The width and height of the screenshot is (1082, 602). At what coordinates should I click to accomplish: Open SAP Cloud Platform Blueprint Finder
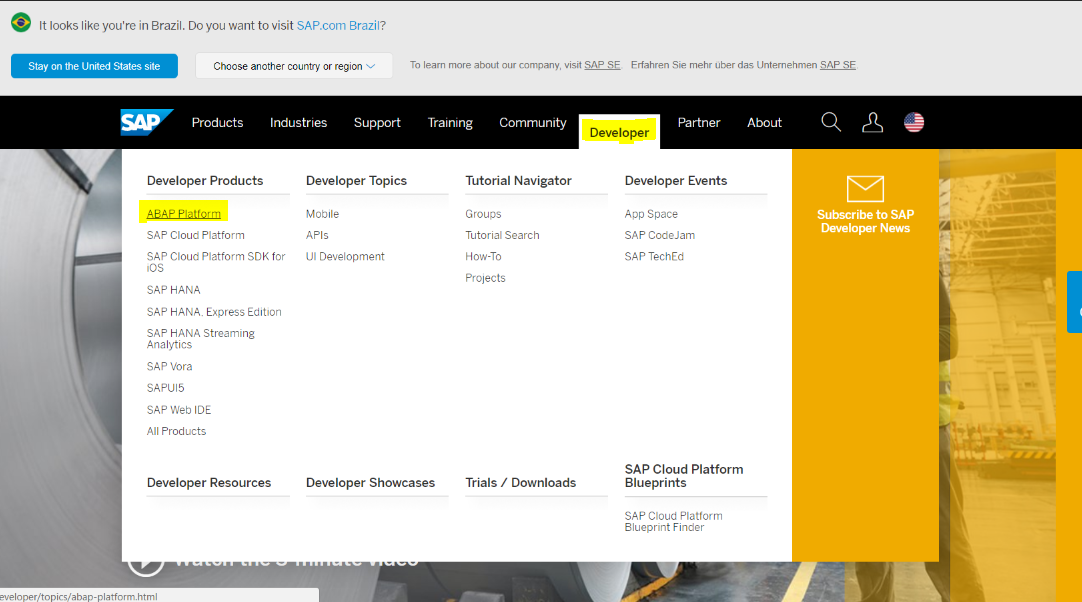(x=673, y=522)
